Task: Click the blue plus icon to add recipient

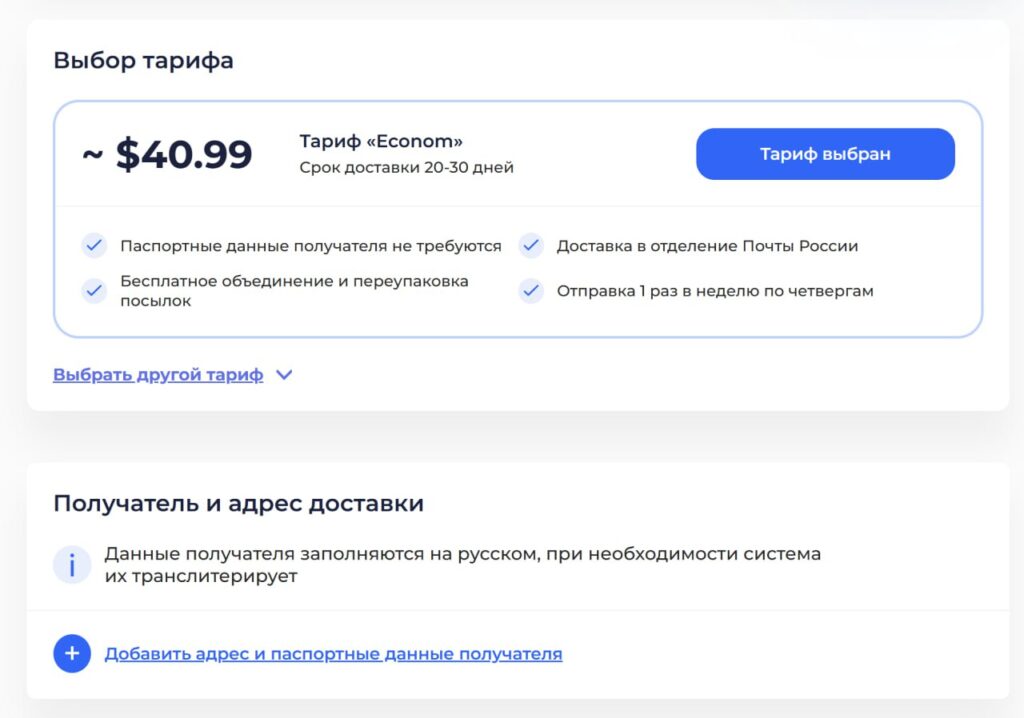Action: tap(72, 653)
